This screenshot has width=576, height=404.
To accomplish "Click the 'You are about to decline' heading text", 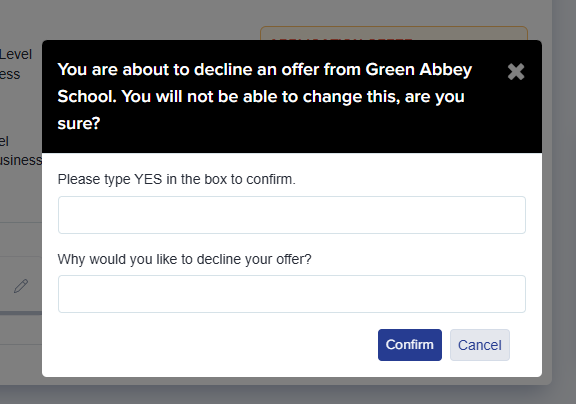I will point(264,96).
